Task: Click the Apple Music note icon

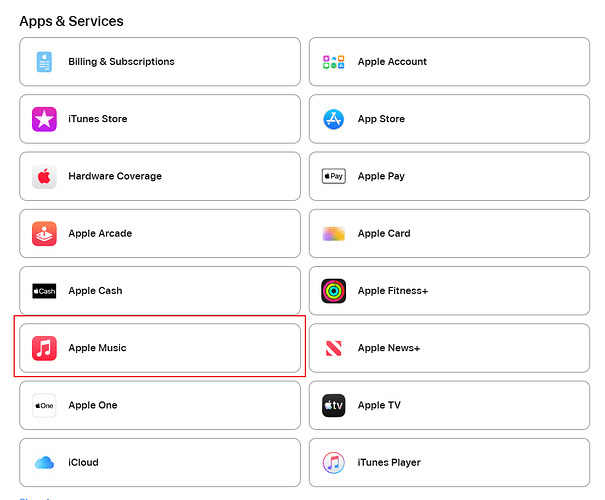Action: click(44, 348)
